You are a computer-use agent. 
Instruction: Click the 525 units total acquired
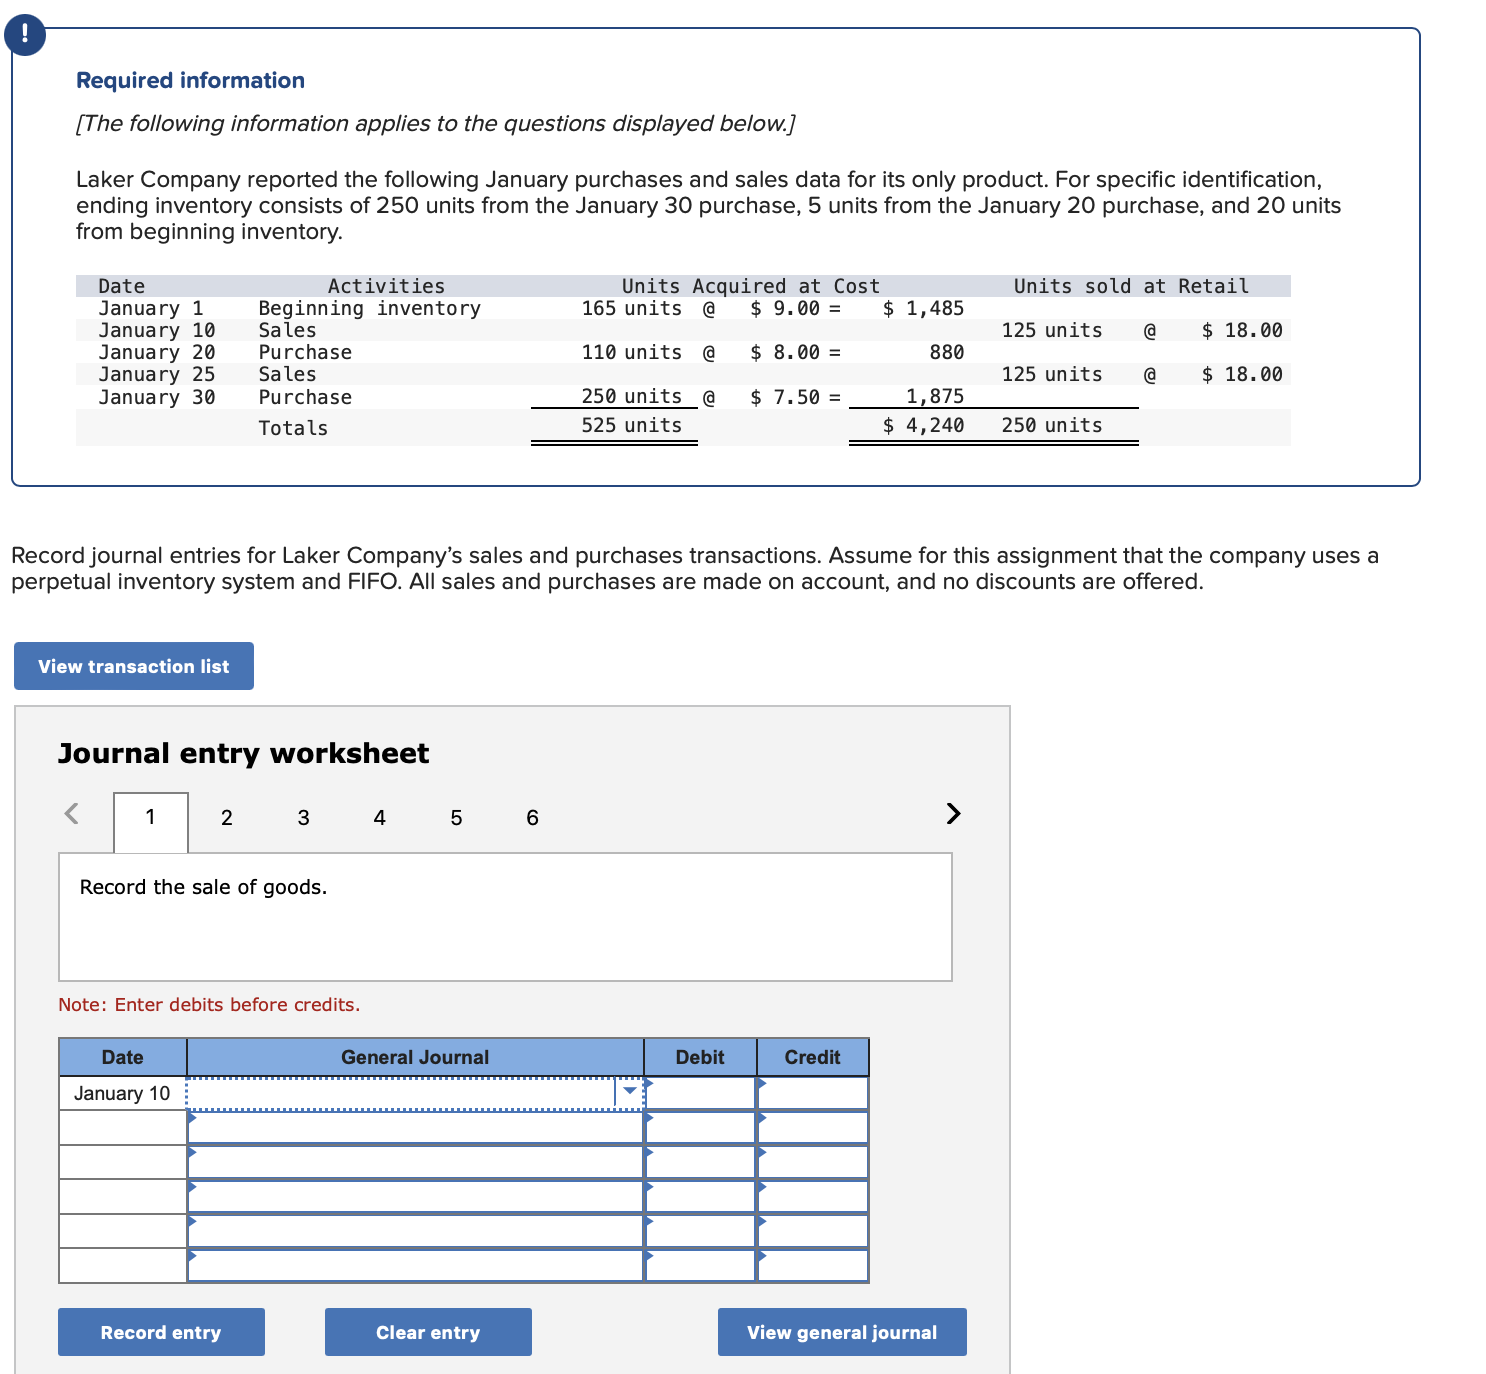click(x=632, y=425)
